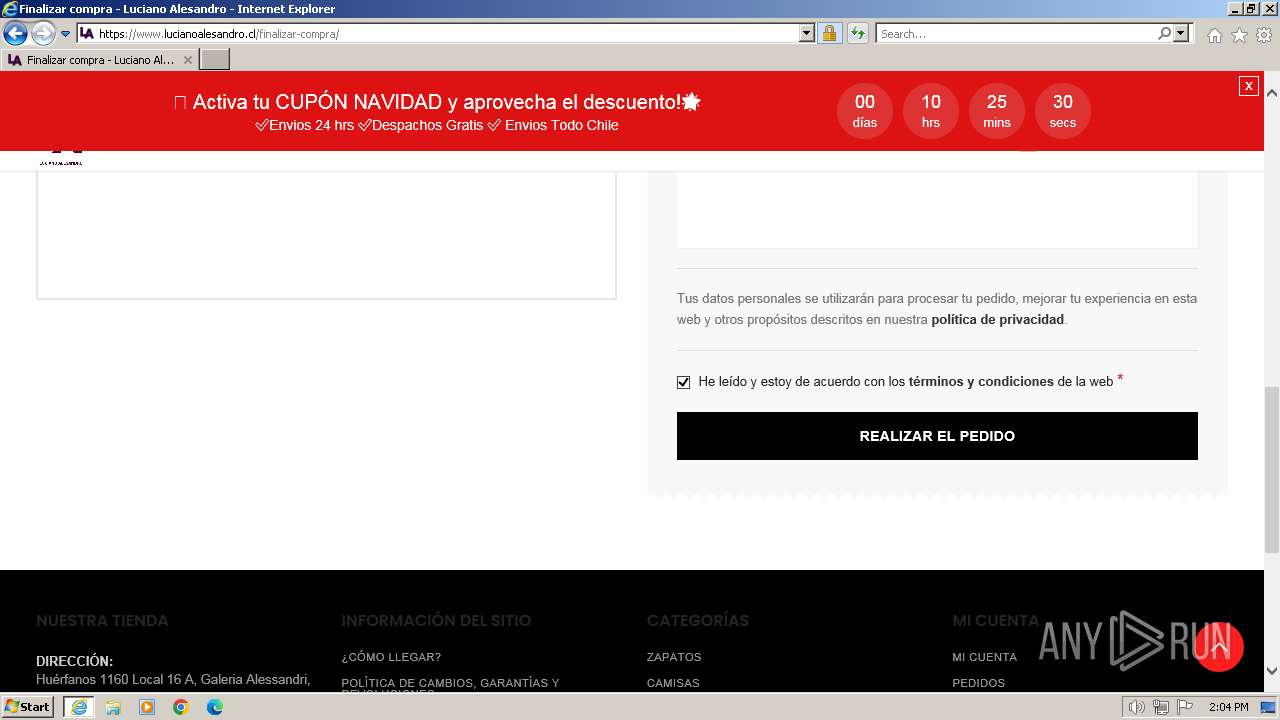Click the vertical scrollbar thumb
Image resolution: width=1280 pixels, height=720 pixels.
click(x=1272, y=469)
